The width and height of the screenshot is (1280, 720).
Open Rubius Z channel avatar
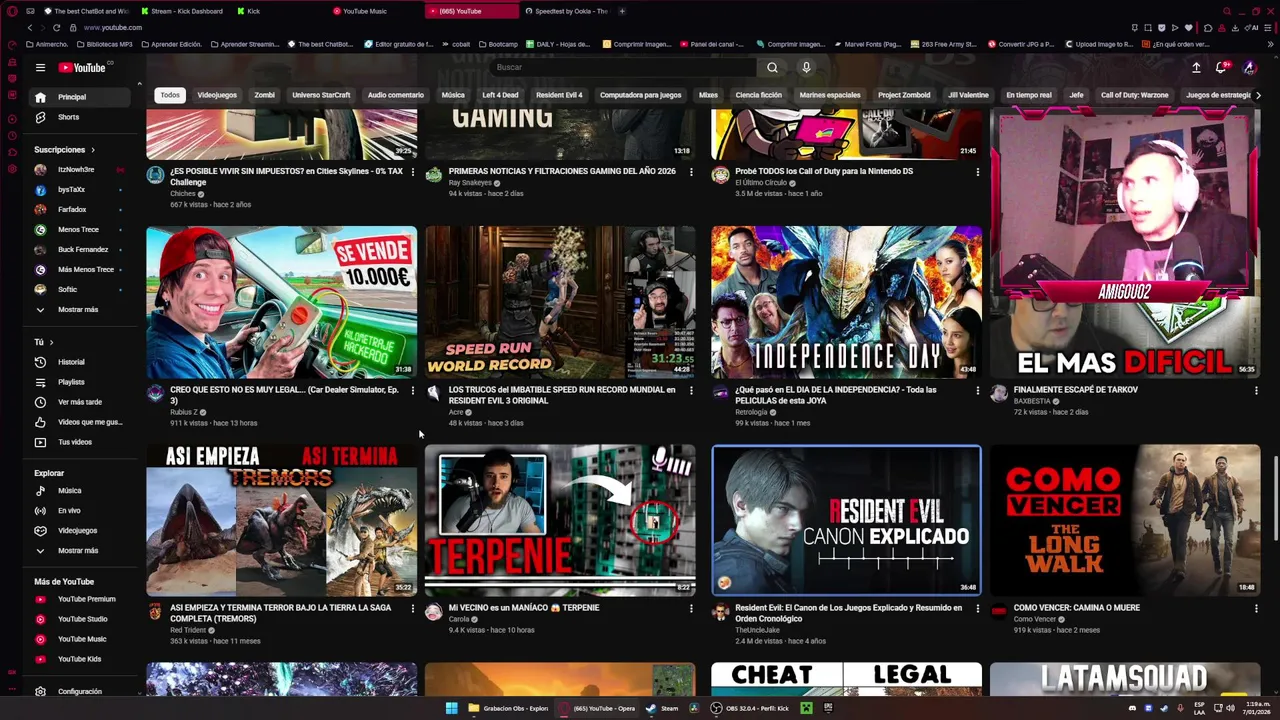155,394
